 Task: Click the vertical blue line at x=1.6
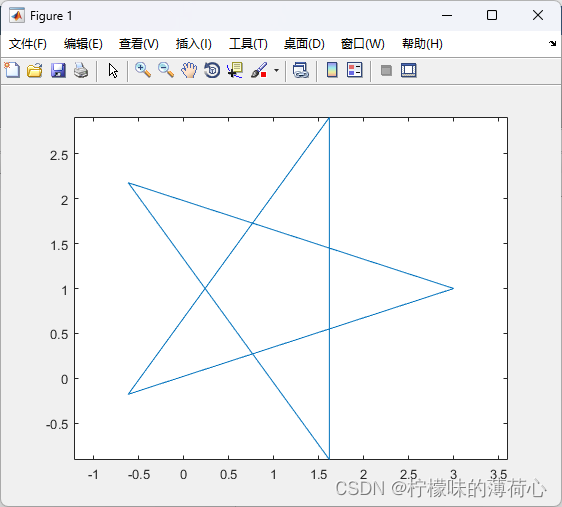tap(329, 288)
